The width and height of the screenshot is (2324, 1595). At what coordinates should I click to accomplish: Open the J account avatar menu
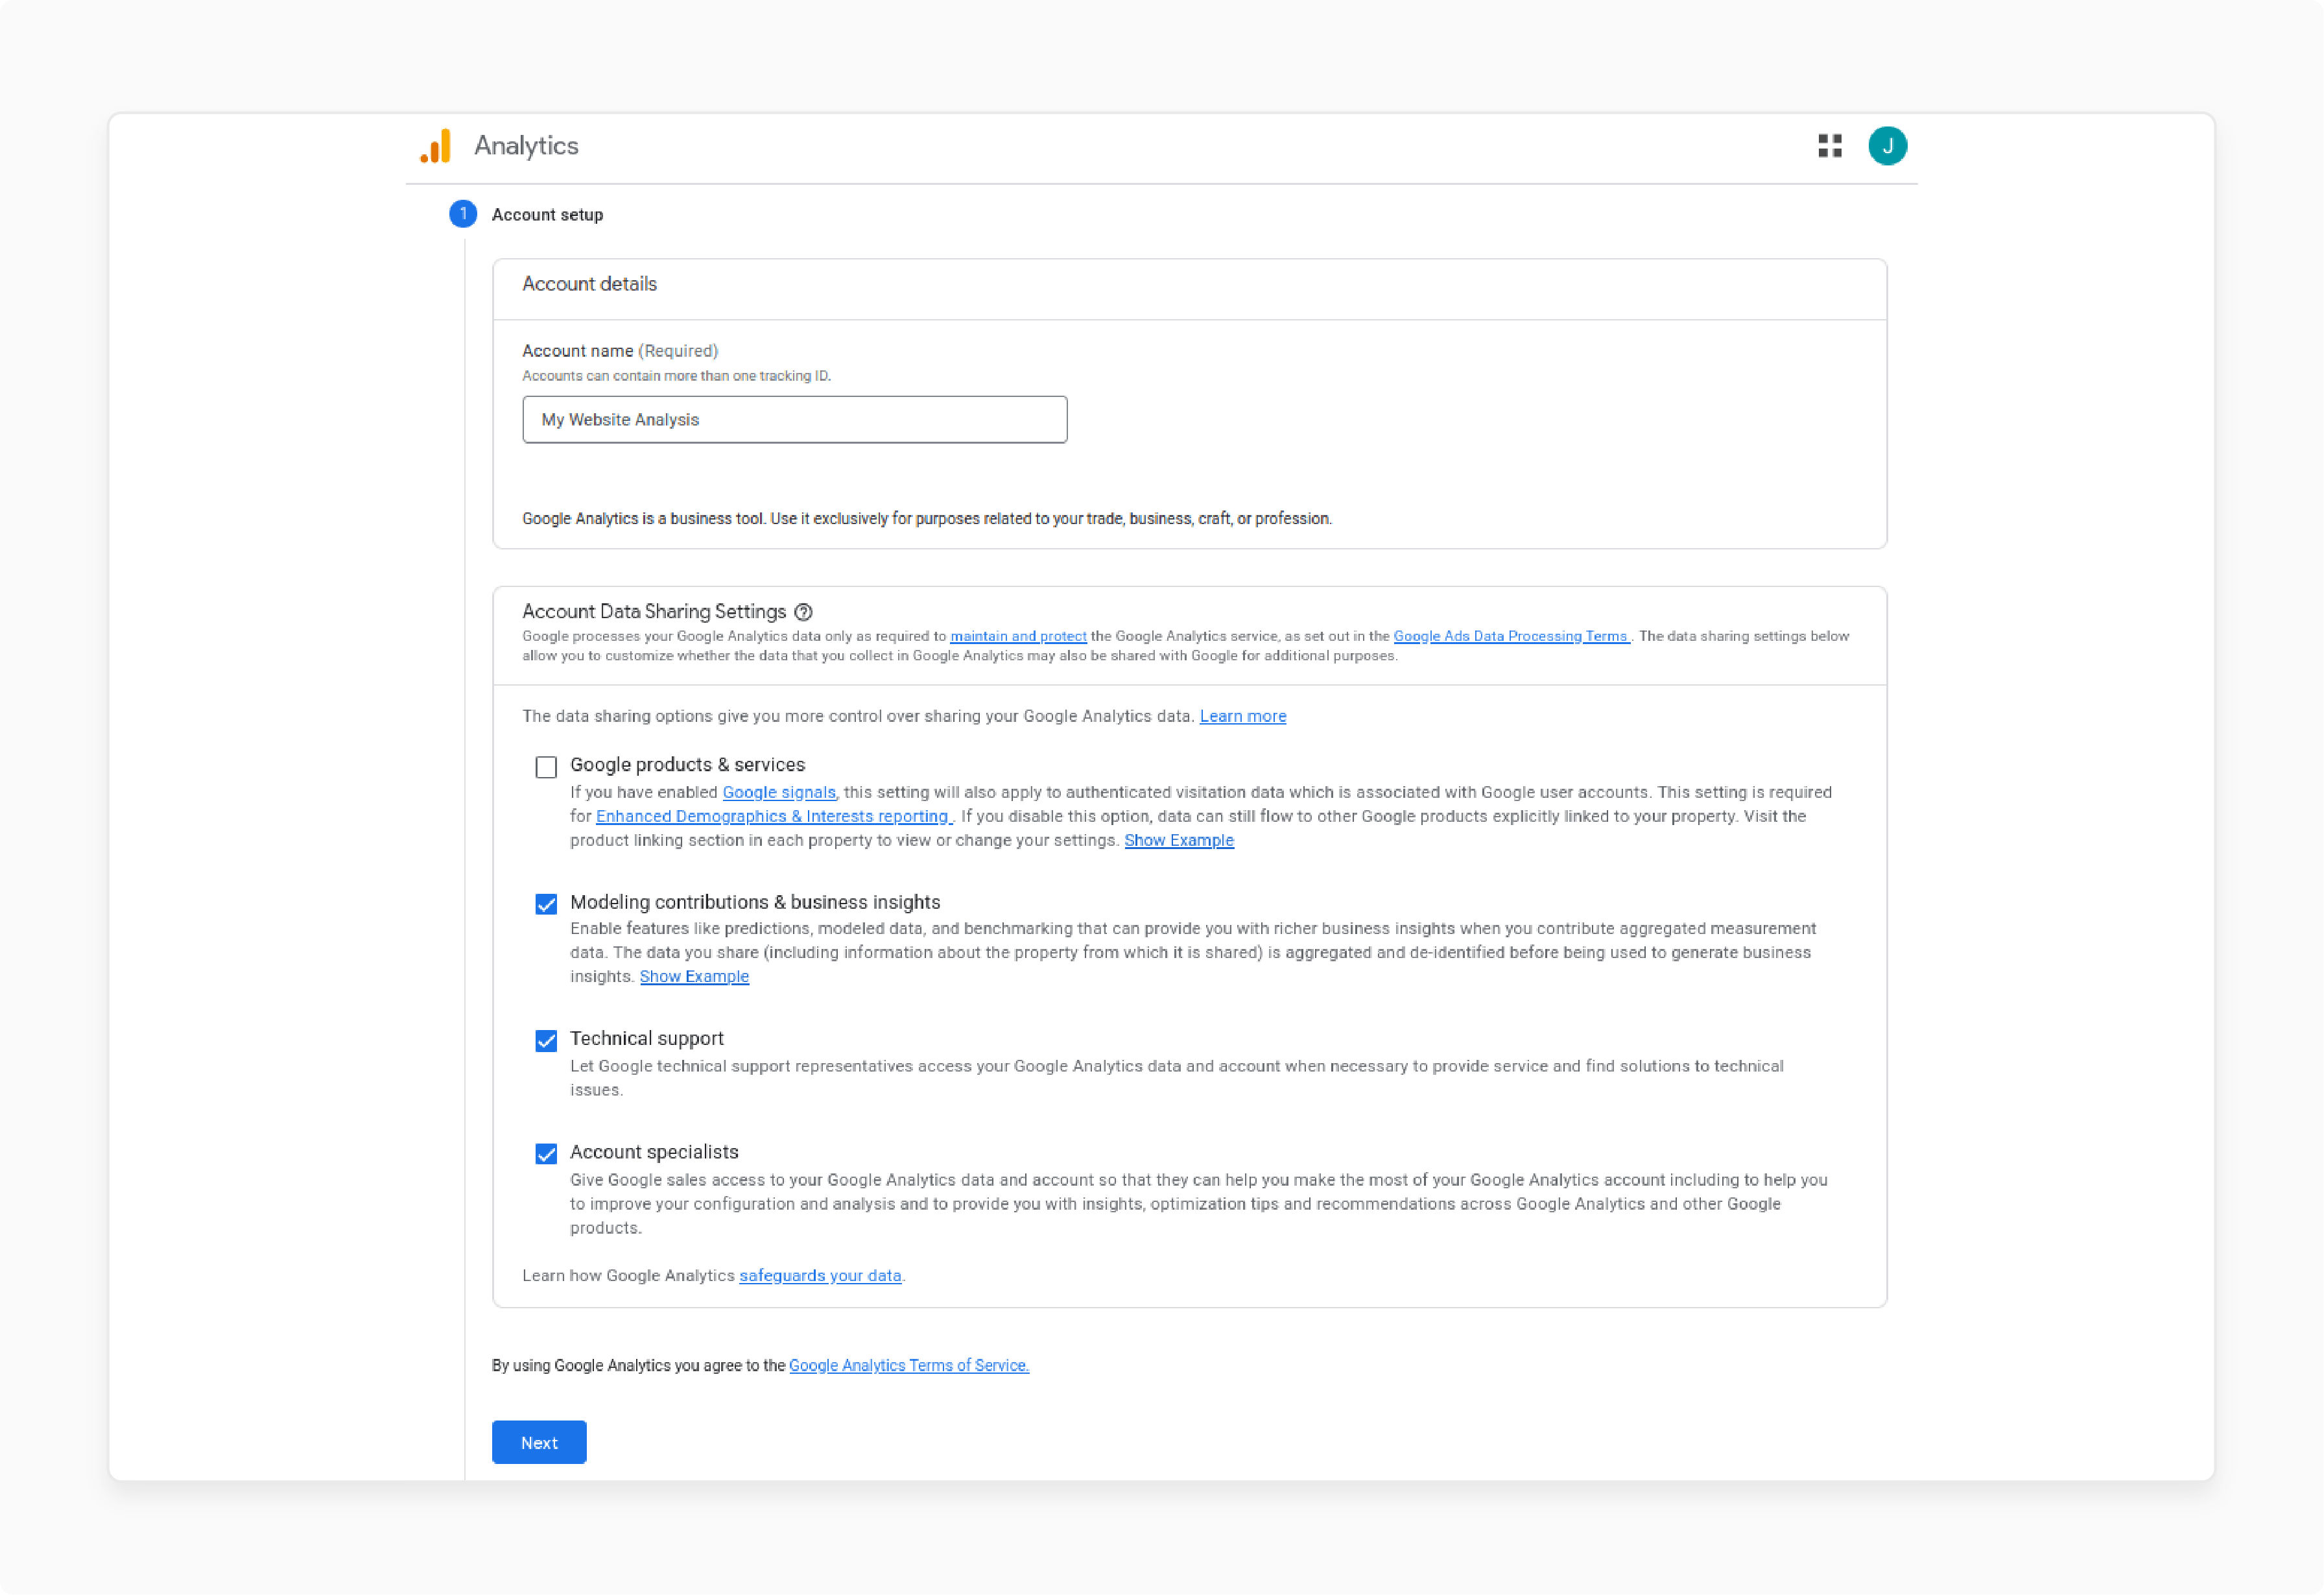(x=1887, y=146)
